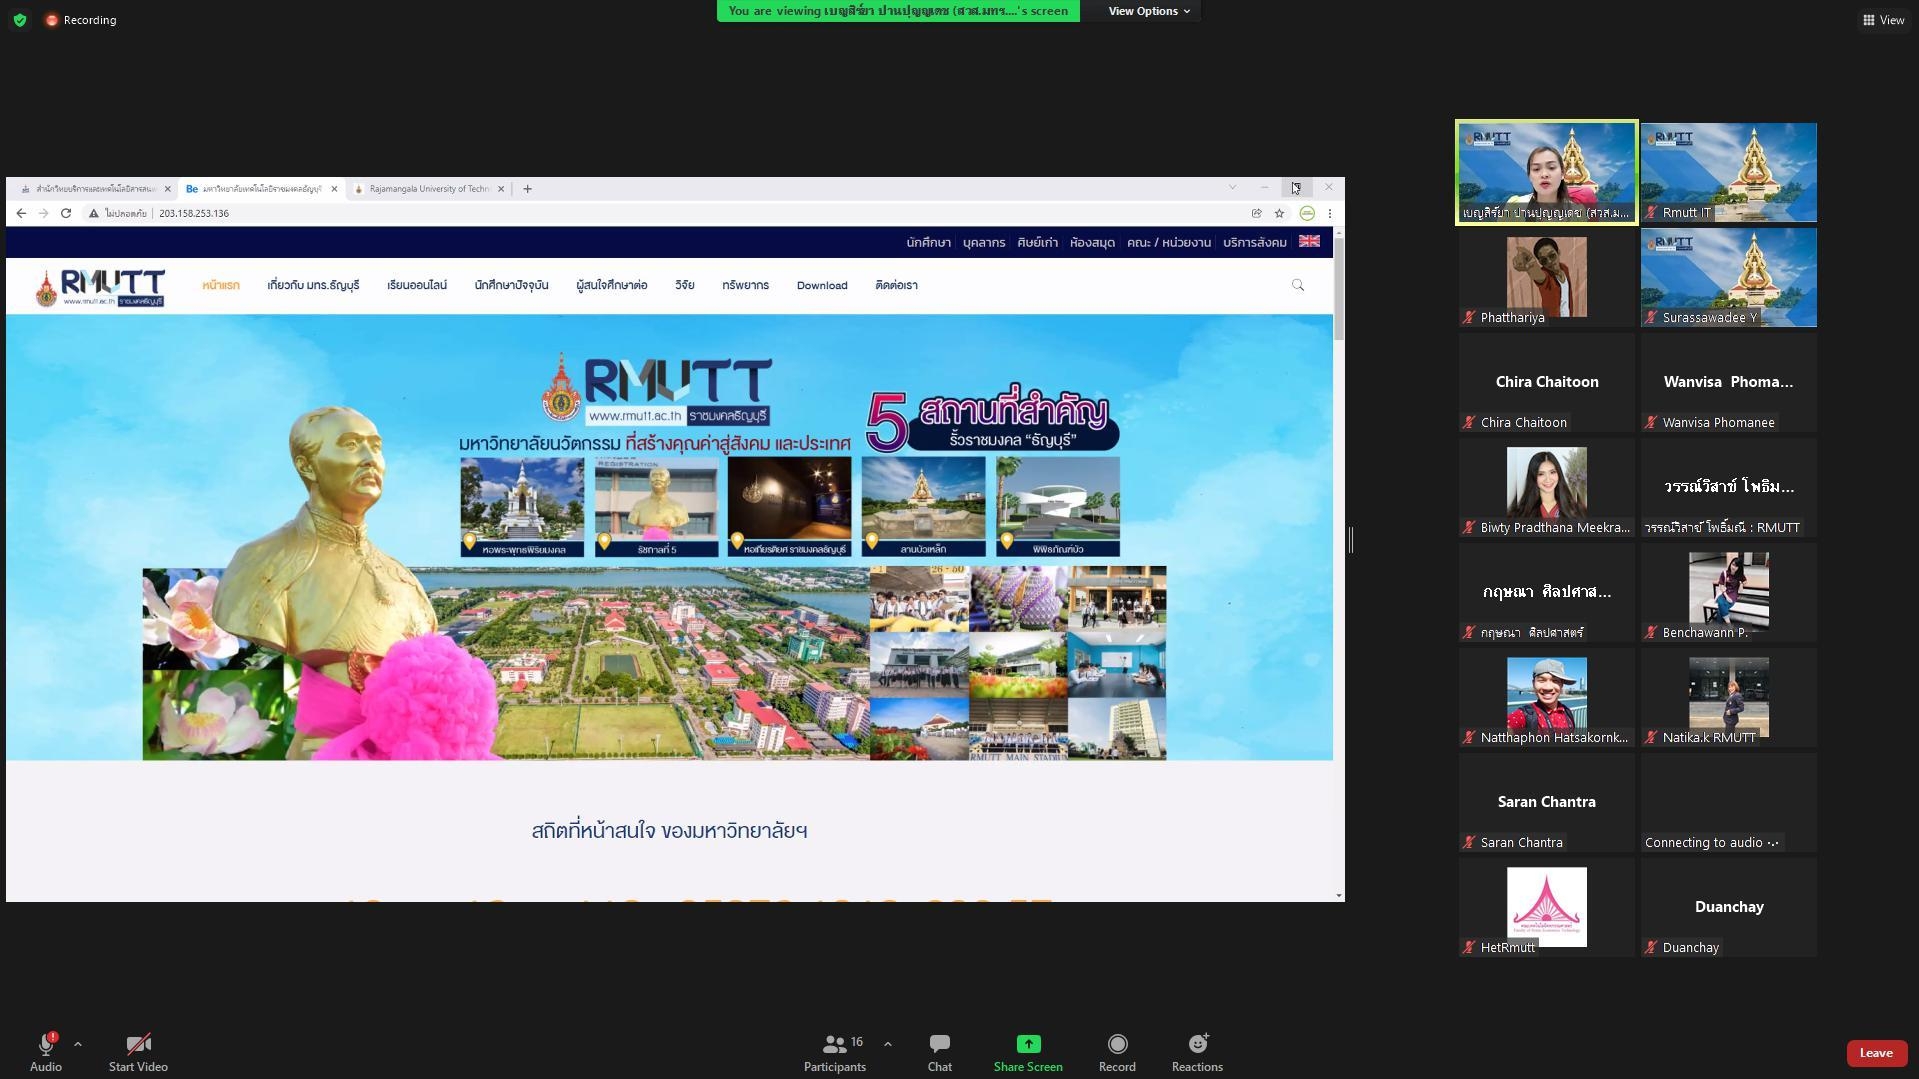Select หน้าแรก in the site navigation

(221, 285)
